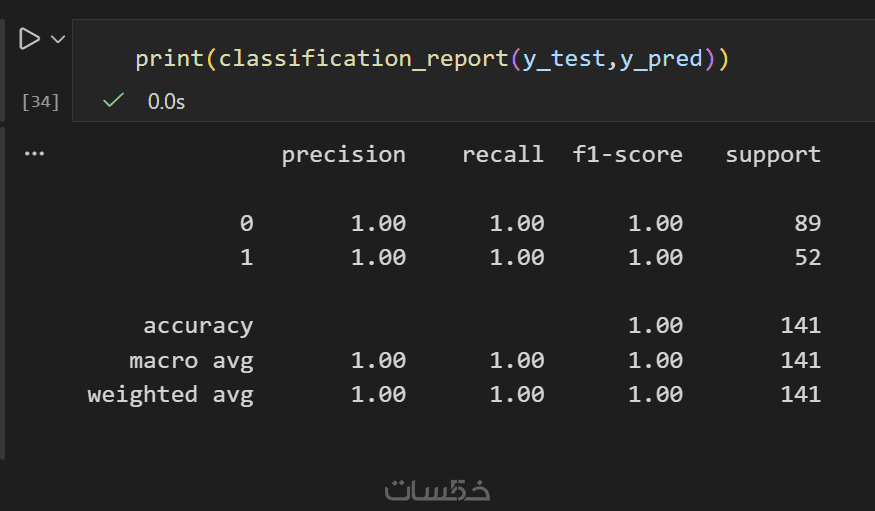The height and width of the screenshot is (511, 875).
Task: Click the y_pred argument in code
Action: tap(661, 59)
